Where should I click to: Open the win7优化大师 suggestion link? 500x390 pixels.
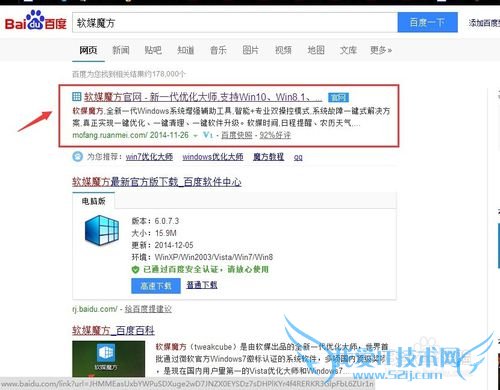click(x=149, y=157)
